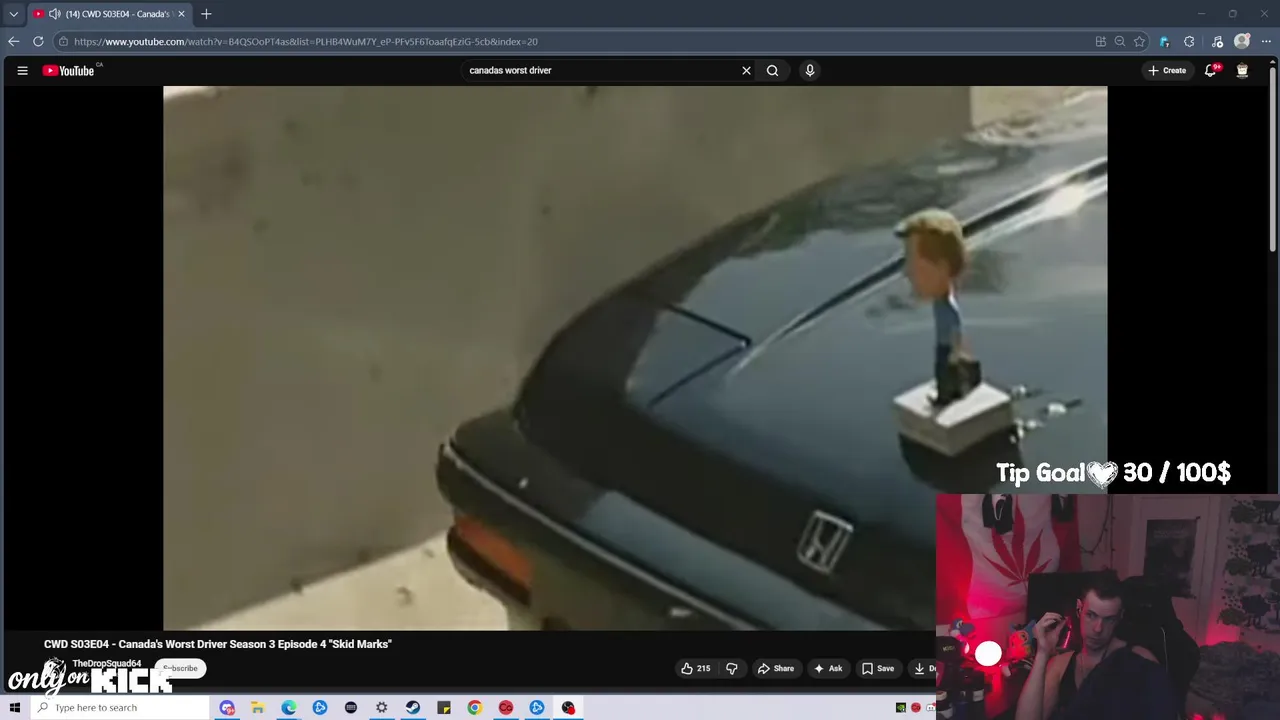Screen dimensions: 1280x720
Task: Click the video title text
Action: [x=218, y=644]
